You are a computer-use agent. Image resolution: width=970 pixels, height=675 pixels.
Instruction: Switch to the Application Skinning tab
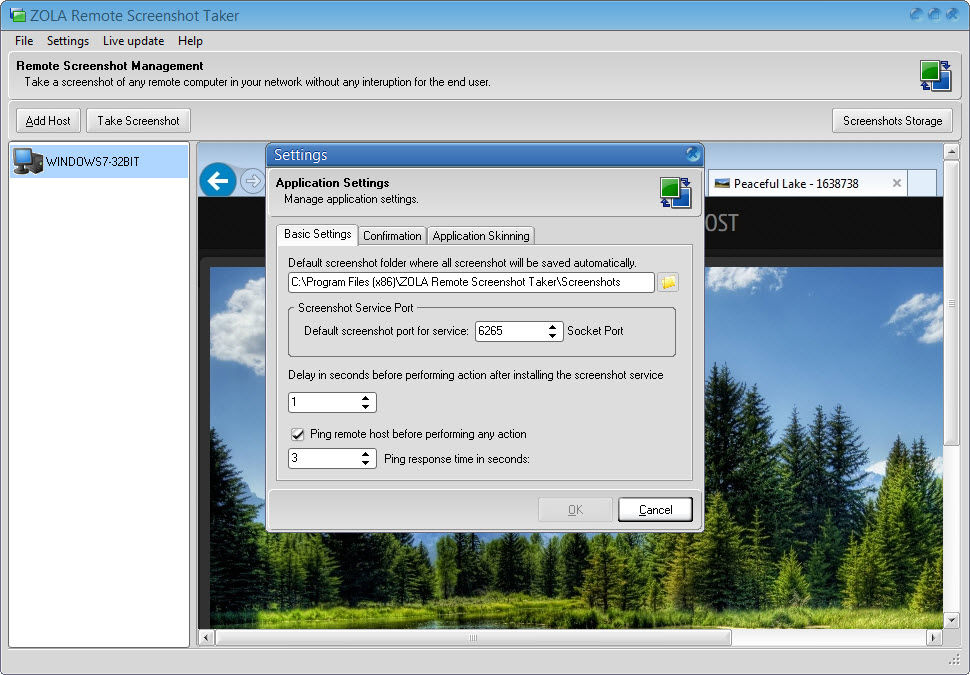point(481,236)
